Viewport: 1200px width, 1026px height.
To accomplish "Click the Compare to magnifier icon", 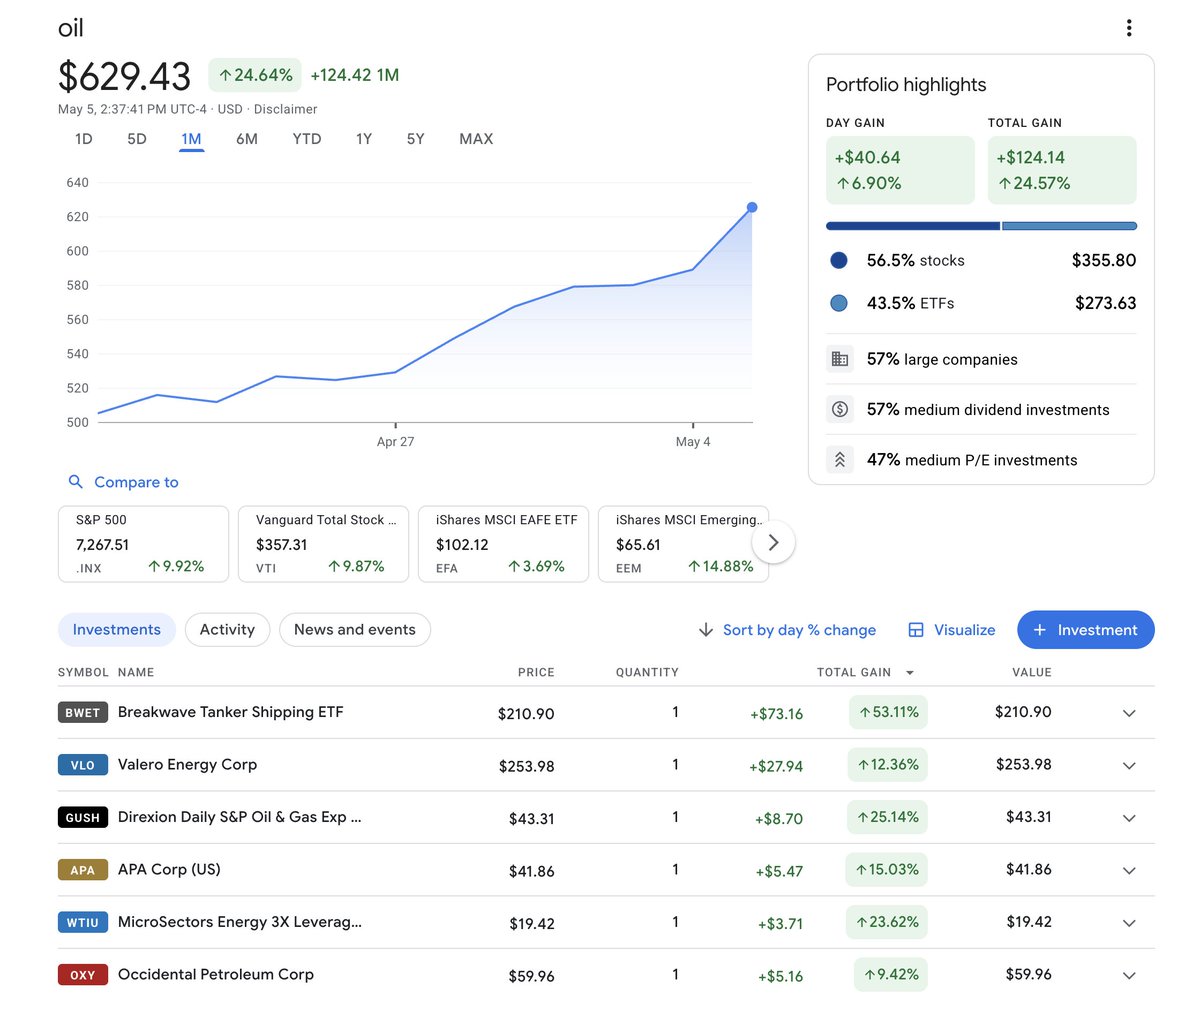I will [x=75, y=482].
